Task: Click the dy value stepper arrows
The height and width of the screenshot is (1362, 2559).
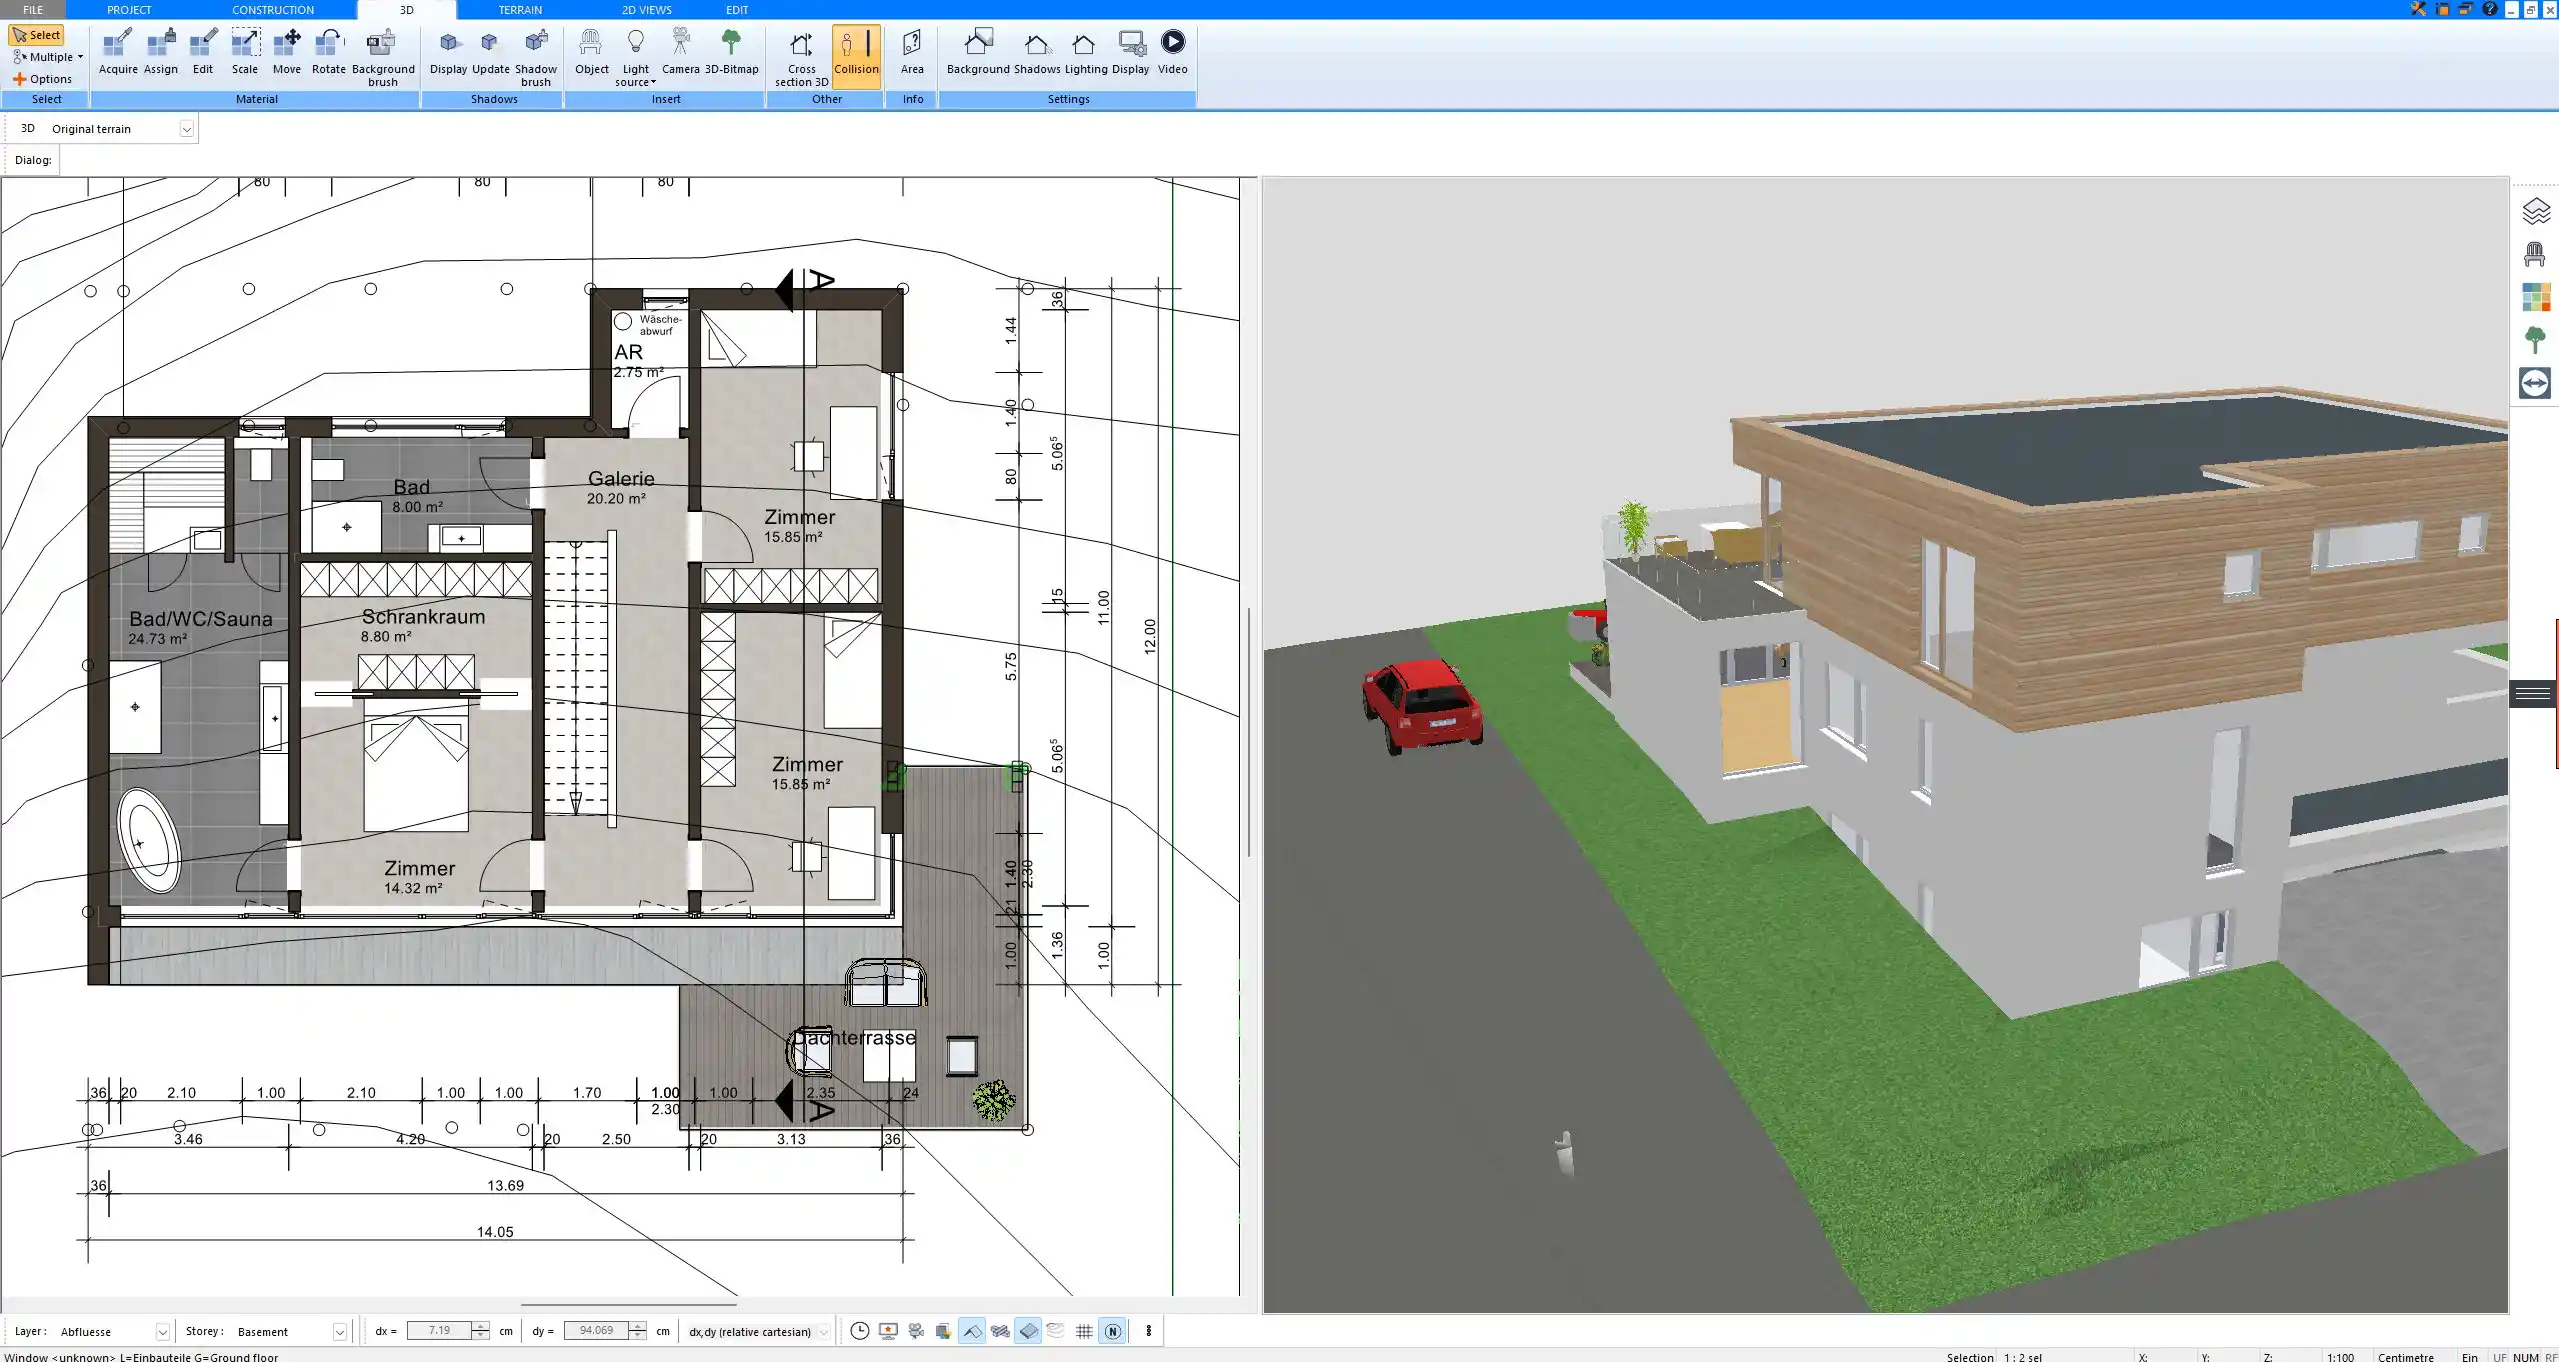Action: 637,1331
